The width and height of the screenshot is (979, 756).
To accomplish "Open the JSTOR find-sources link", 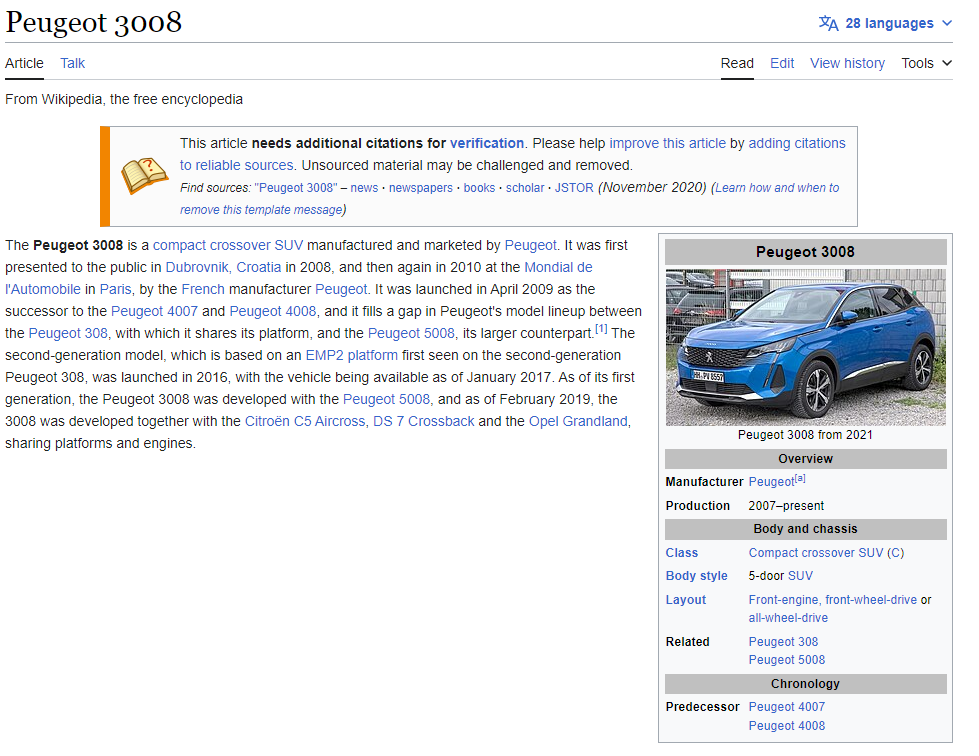I will pos(574,188).
